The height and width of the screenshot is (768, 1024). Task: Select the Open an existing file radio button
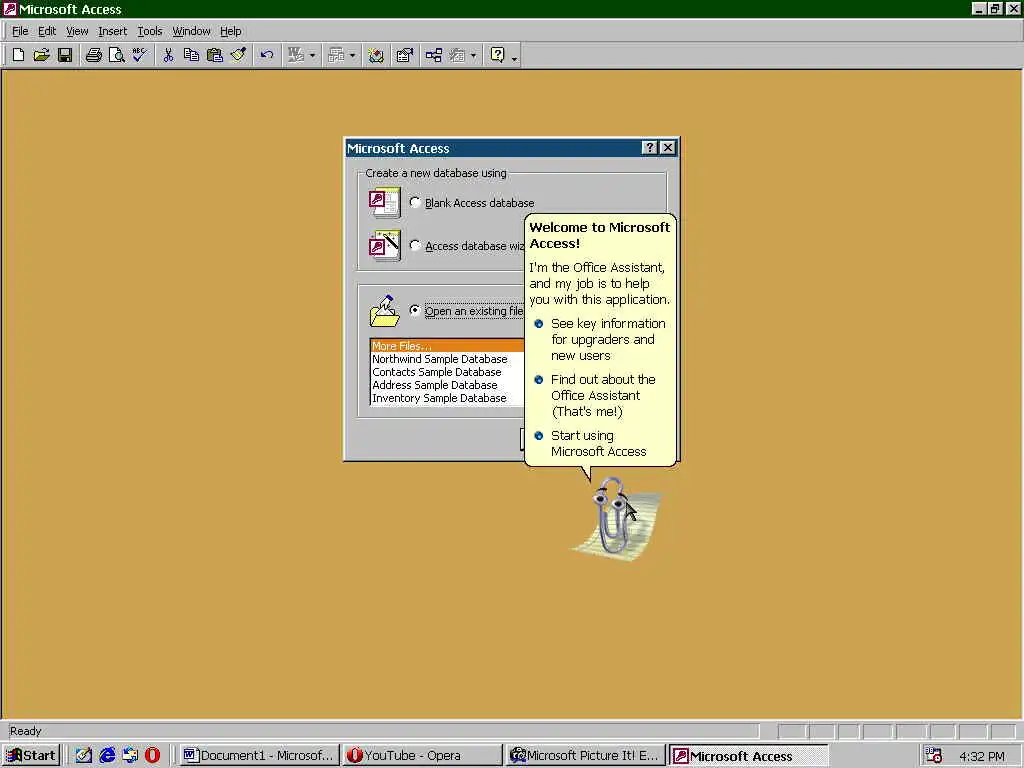click(x=415, y=310)
